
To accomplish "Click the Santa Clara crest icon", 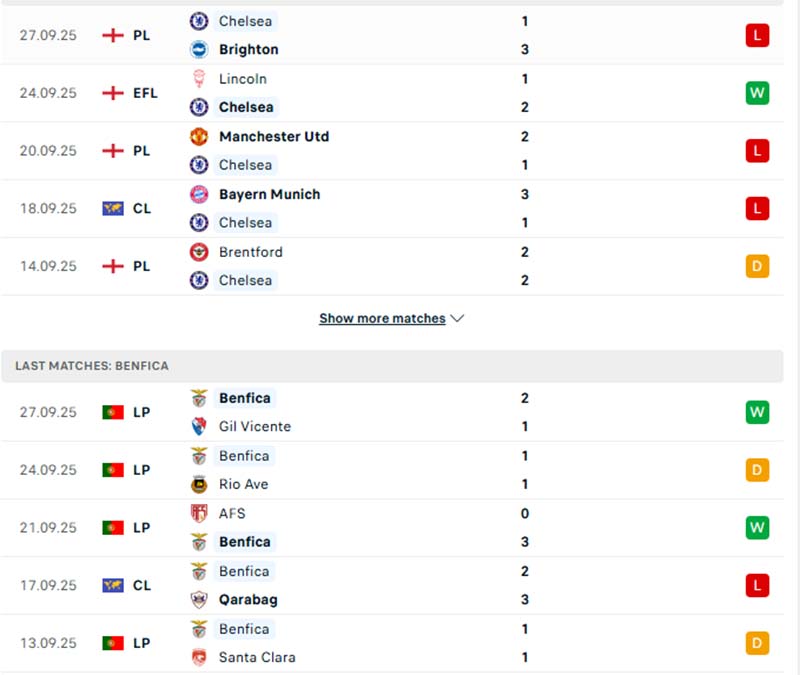I will click(x=199, y=657).
